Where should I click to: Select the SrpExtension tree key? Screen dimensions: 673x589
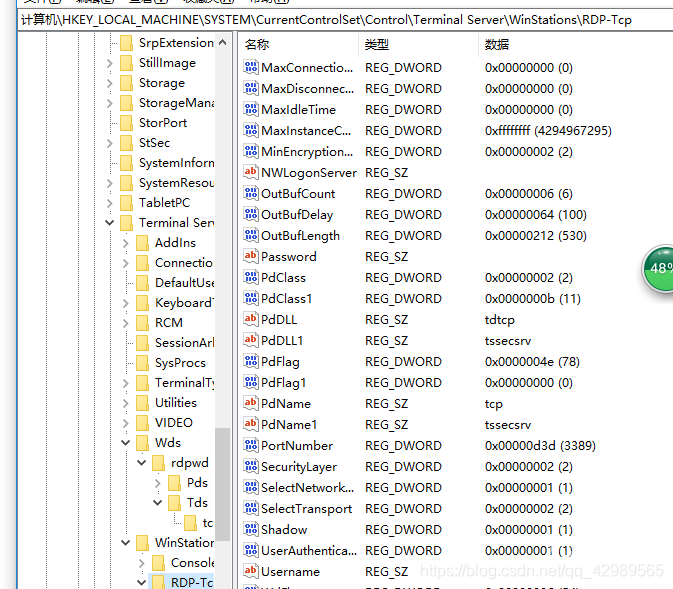[176, 43]
